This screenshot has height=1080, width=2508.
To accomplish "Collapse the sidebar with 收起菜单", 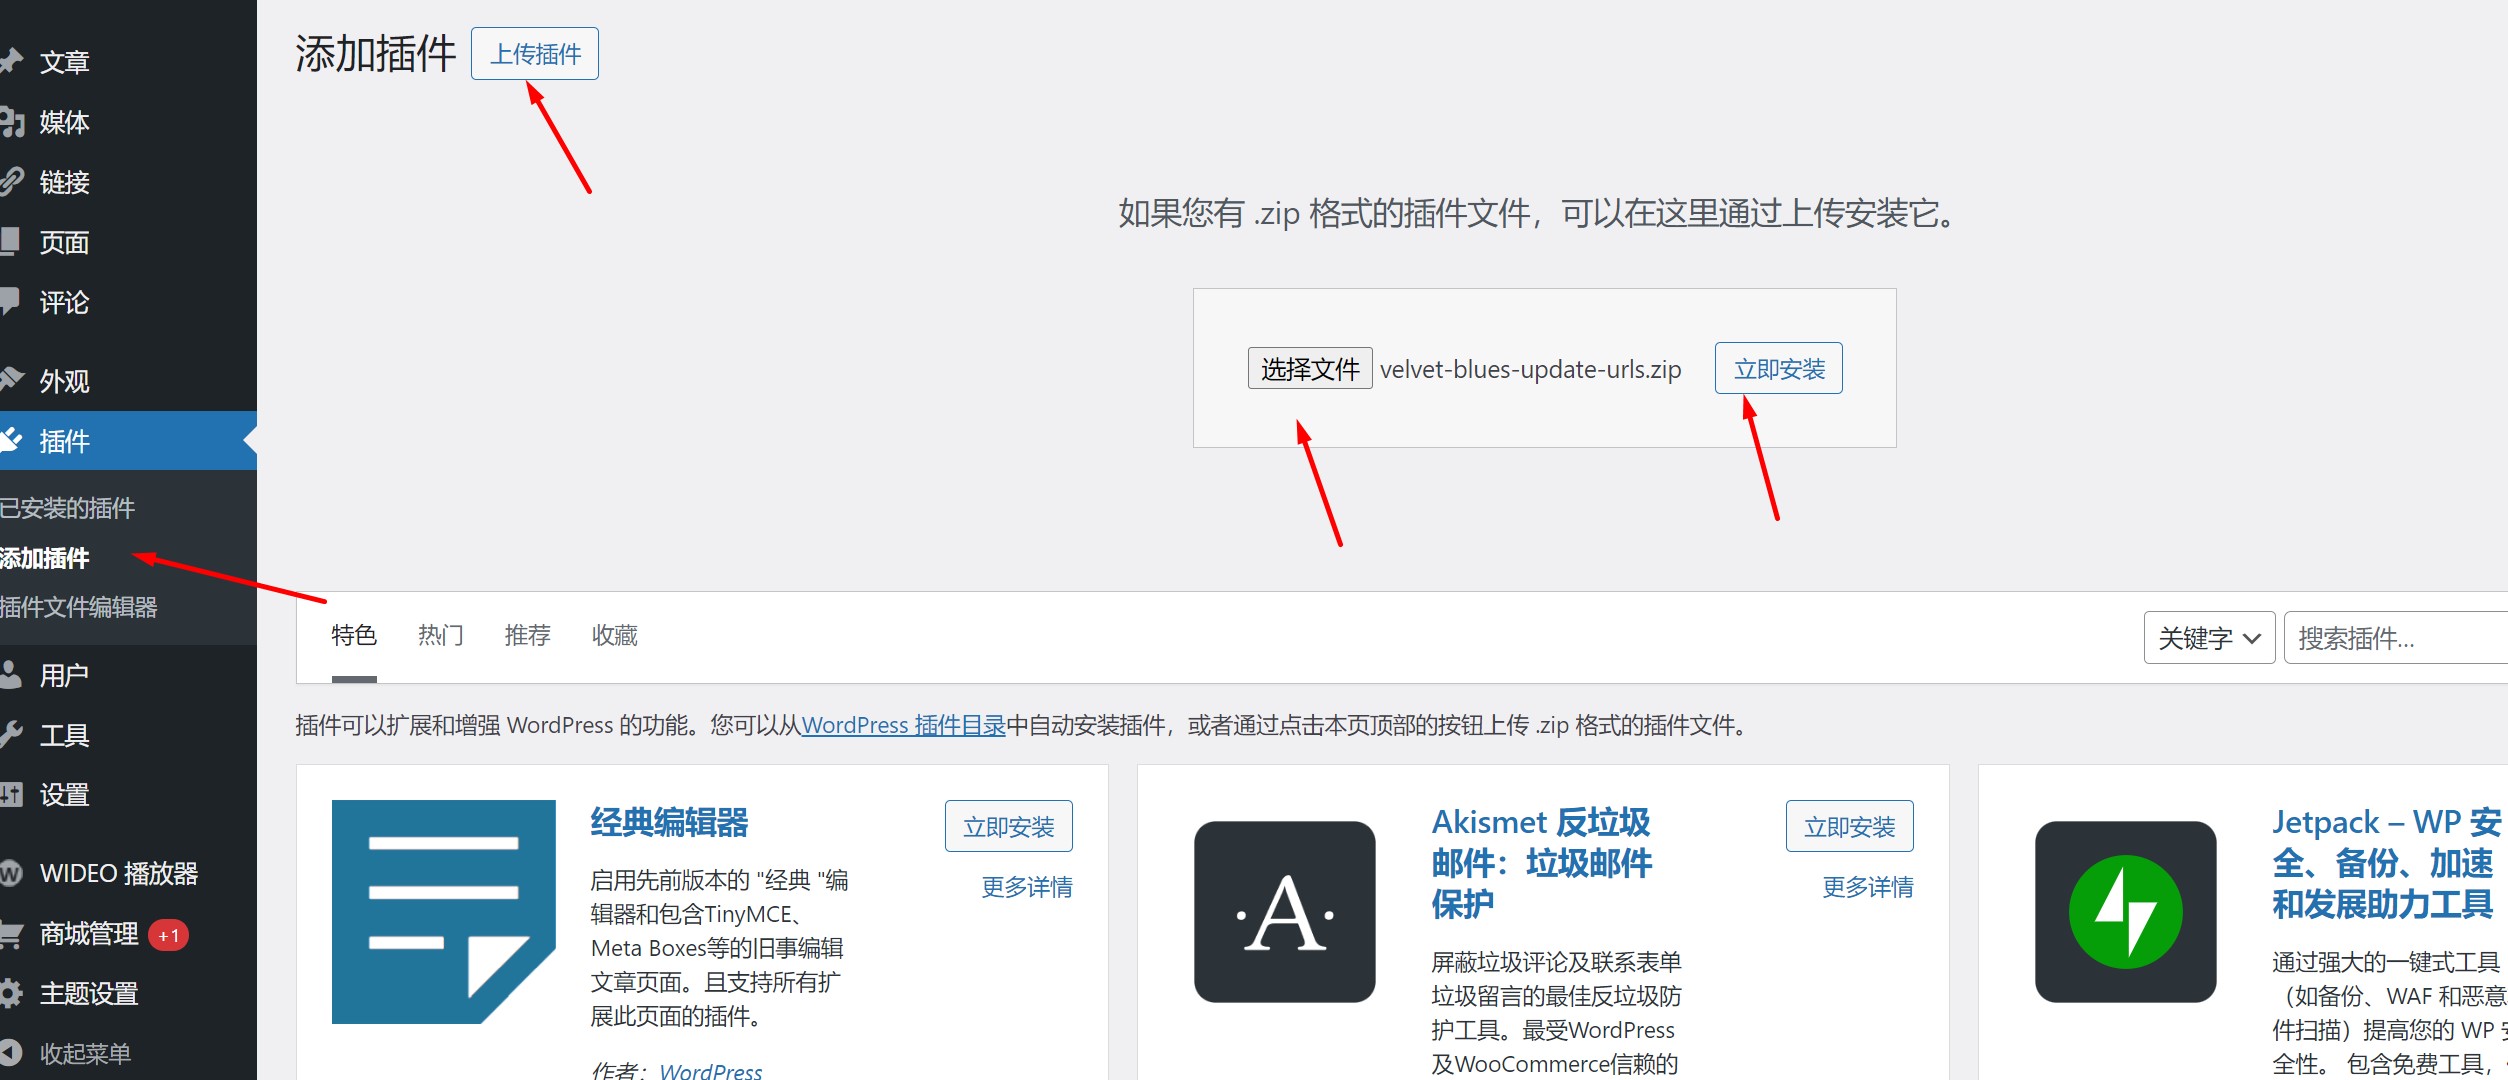I will pos(84,1053).
